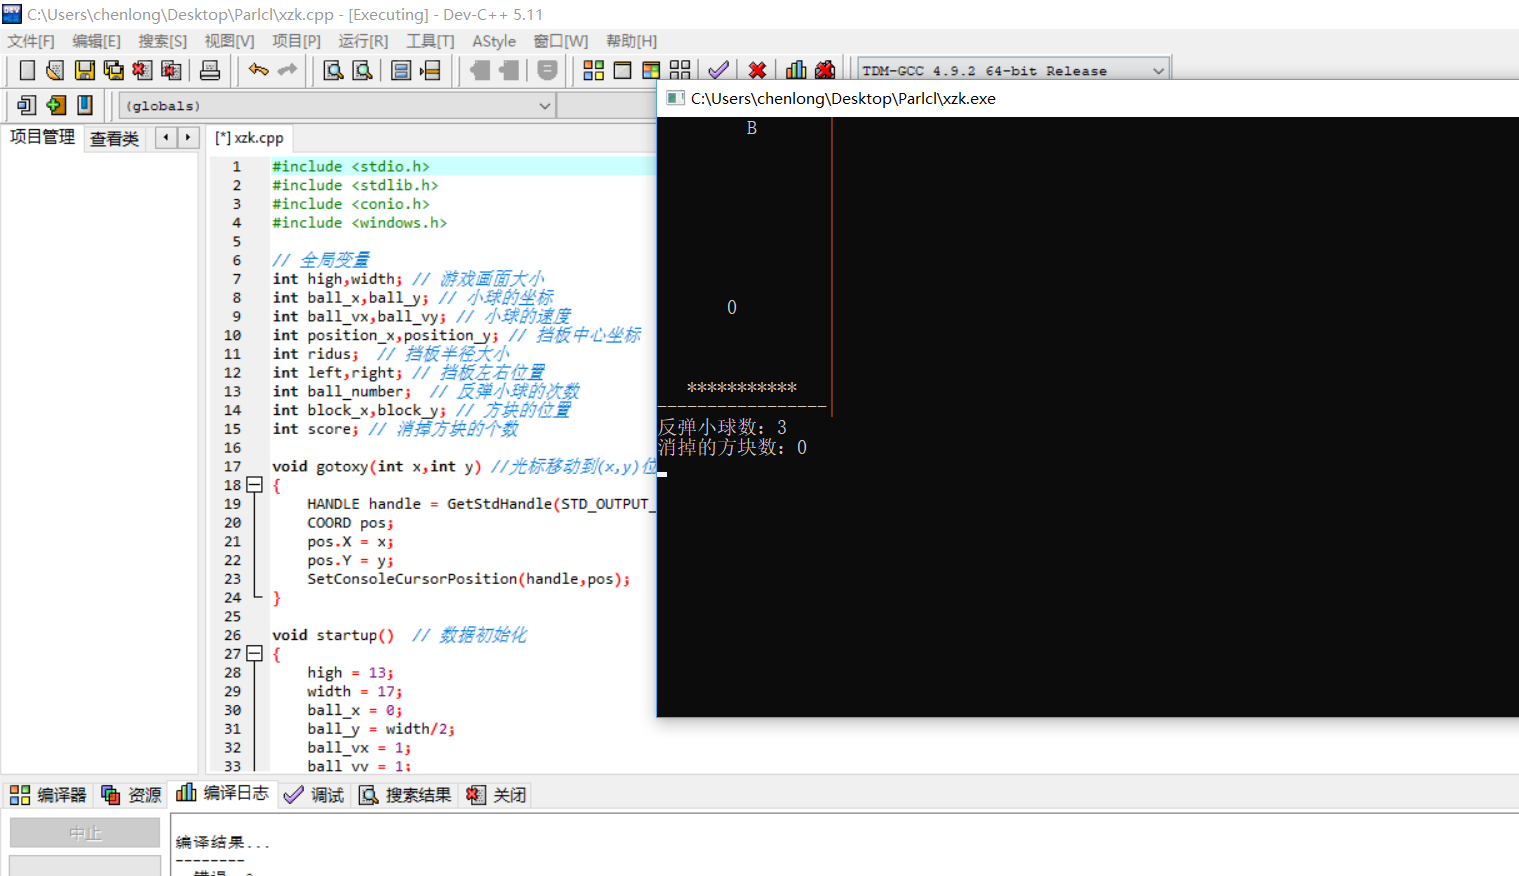Stop execution with red X icon

(x=757, y=70)
